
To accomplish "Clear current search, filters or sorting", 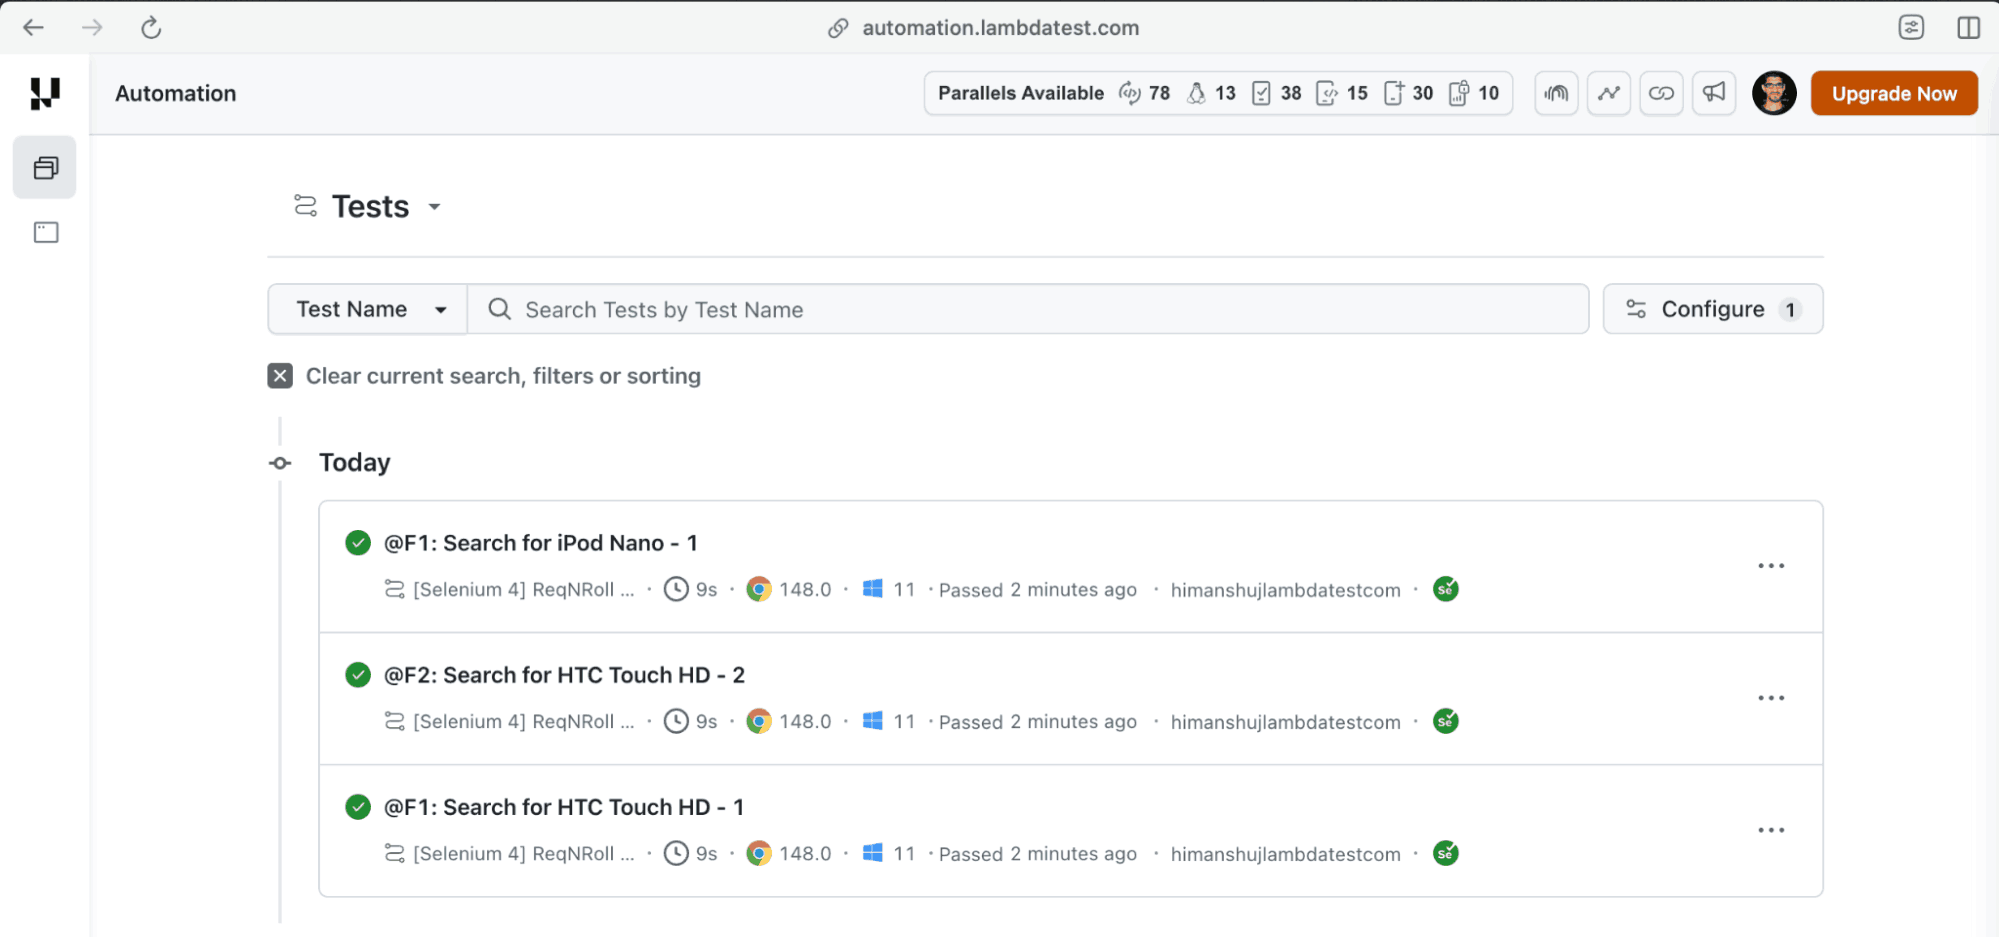I will 279,375.
